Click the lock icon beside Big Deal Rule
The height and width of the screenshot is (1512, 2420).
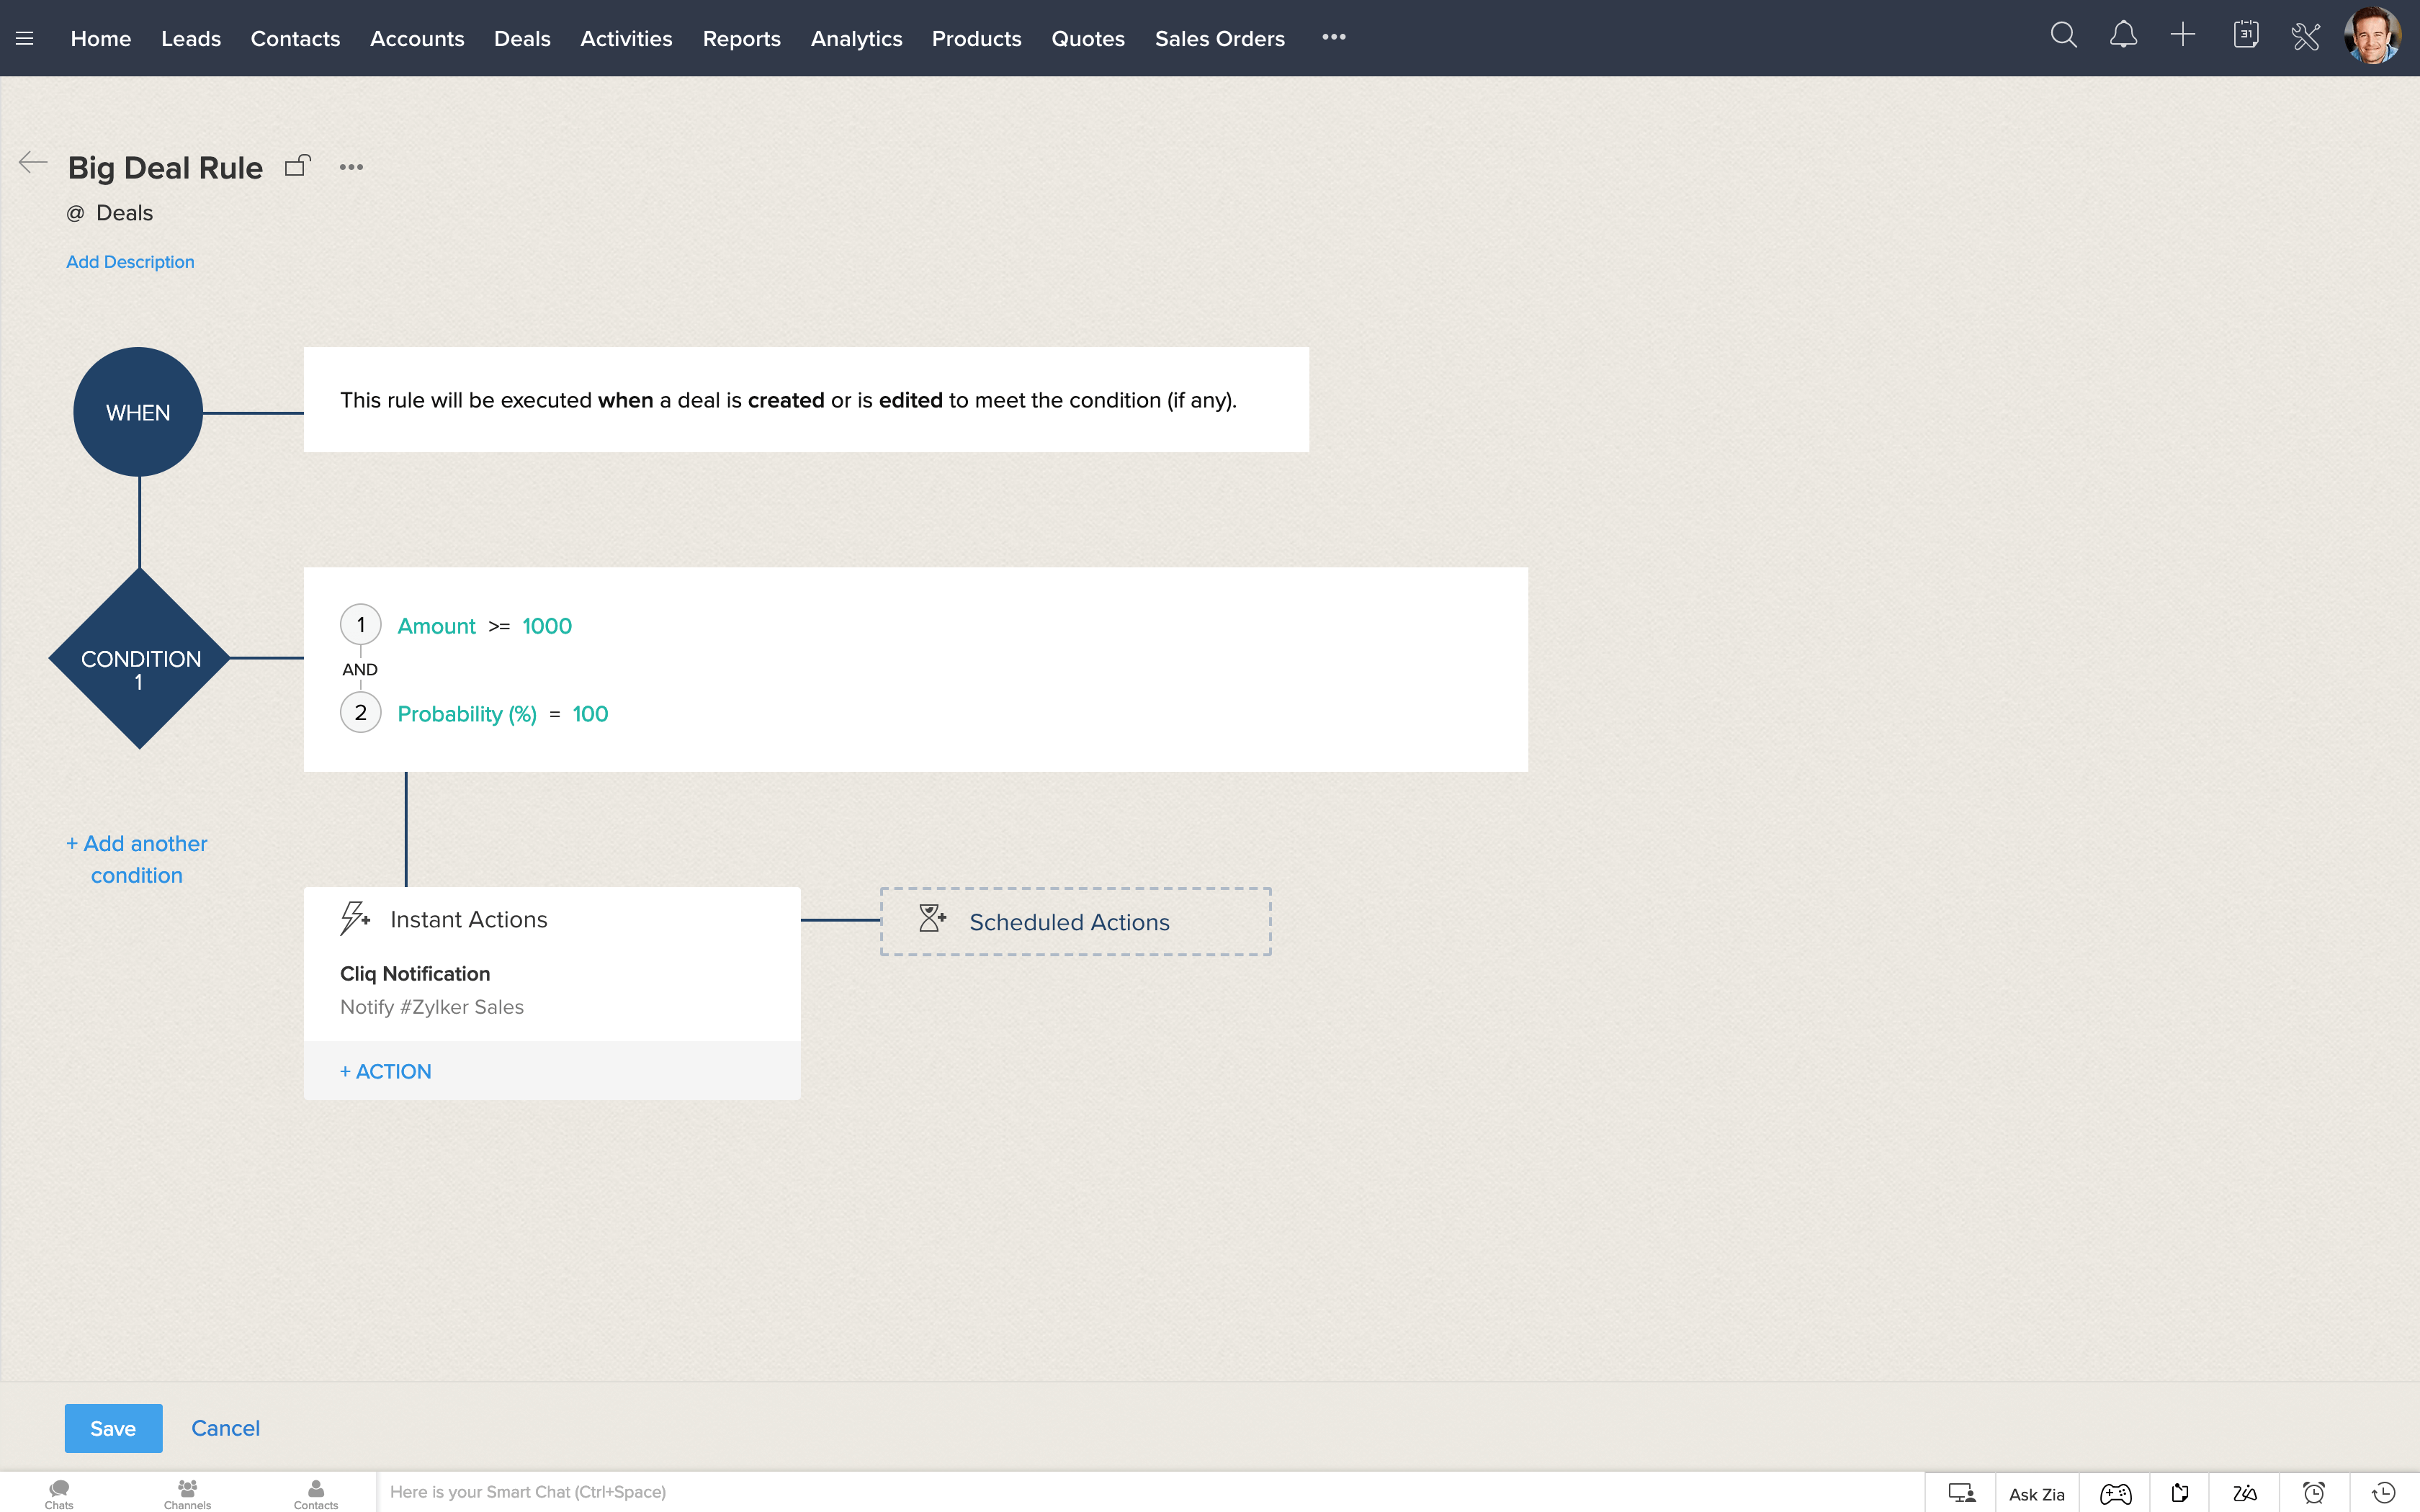[298, 166]
